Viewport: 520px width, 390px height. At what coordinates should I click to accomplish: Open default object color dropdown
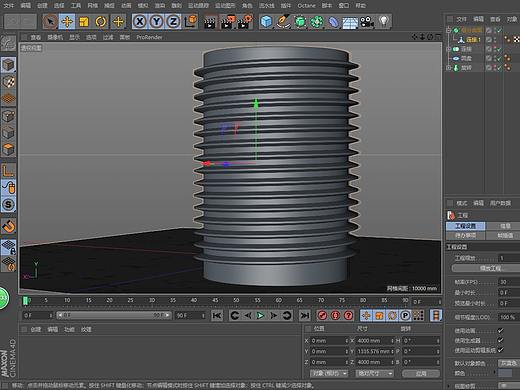[509, 363]
